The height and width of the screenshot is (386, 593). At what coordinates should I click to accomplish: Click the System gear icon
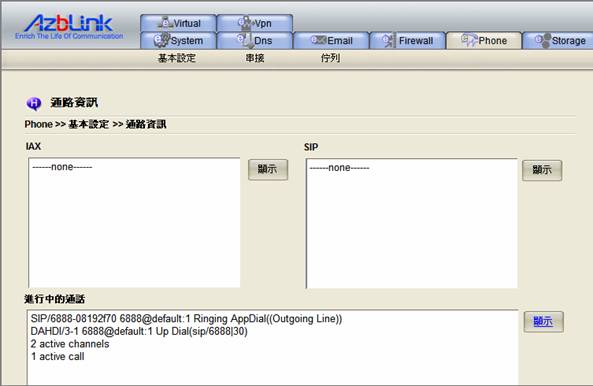161,40
